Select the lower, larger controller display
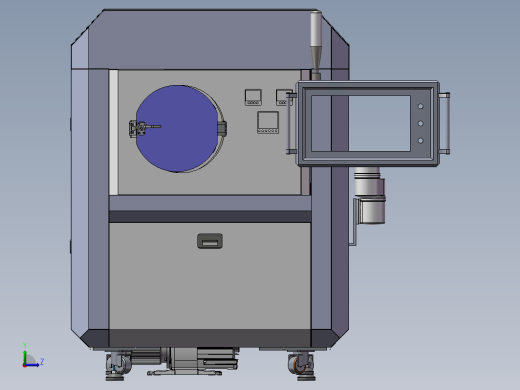 pyautogui.click(x=268, y=123)
